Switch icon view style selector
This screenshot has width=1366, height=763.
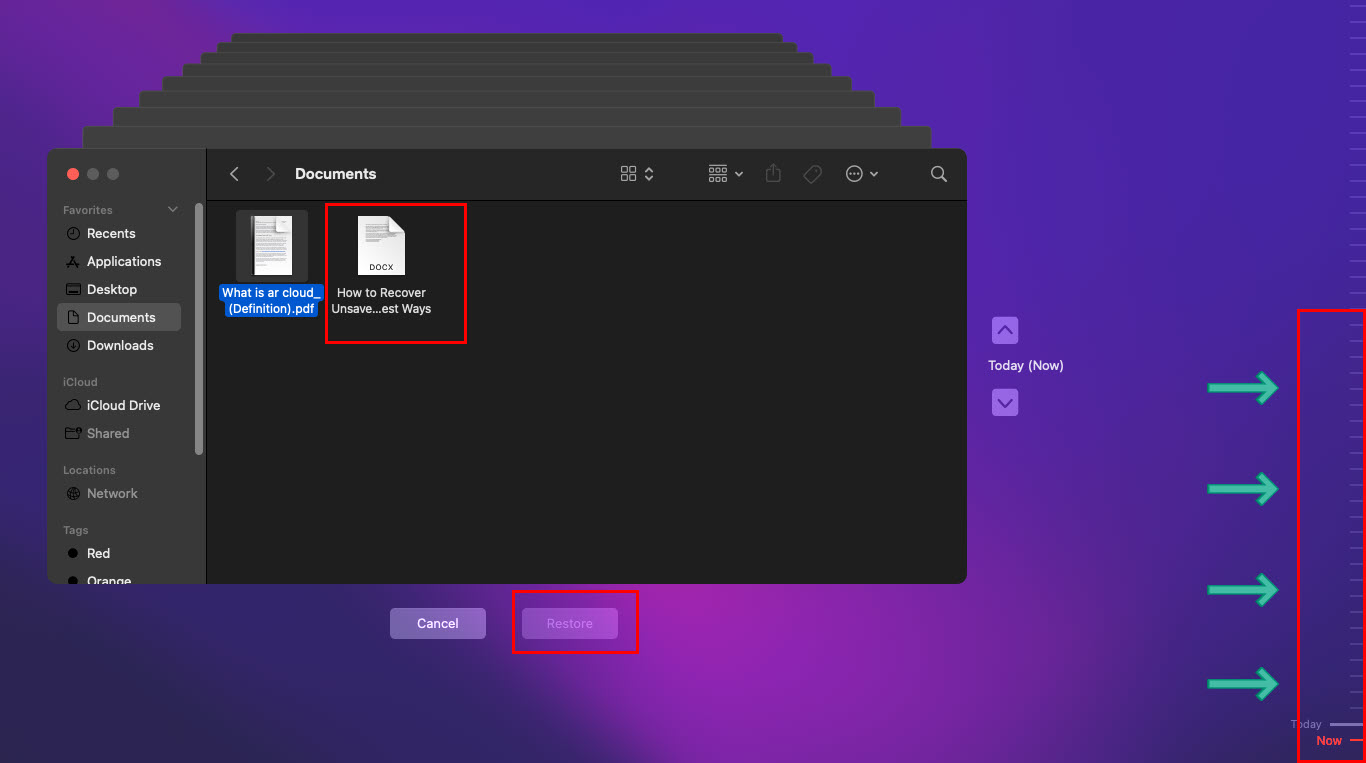pyautogui.click(x=637, y=174)
